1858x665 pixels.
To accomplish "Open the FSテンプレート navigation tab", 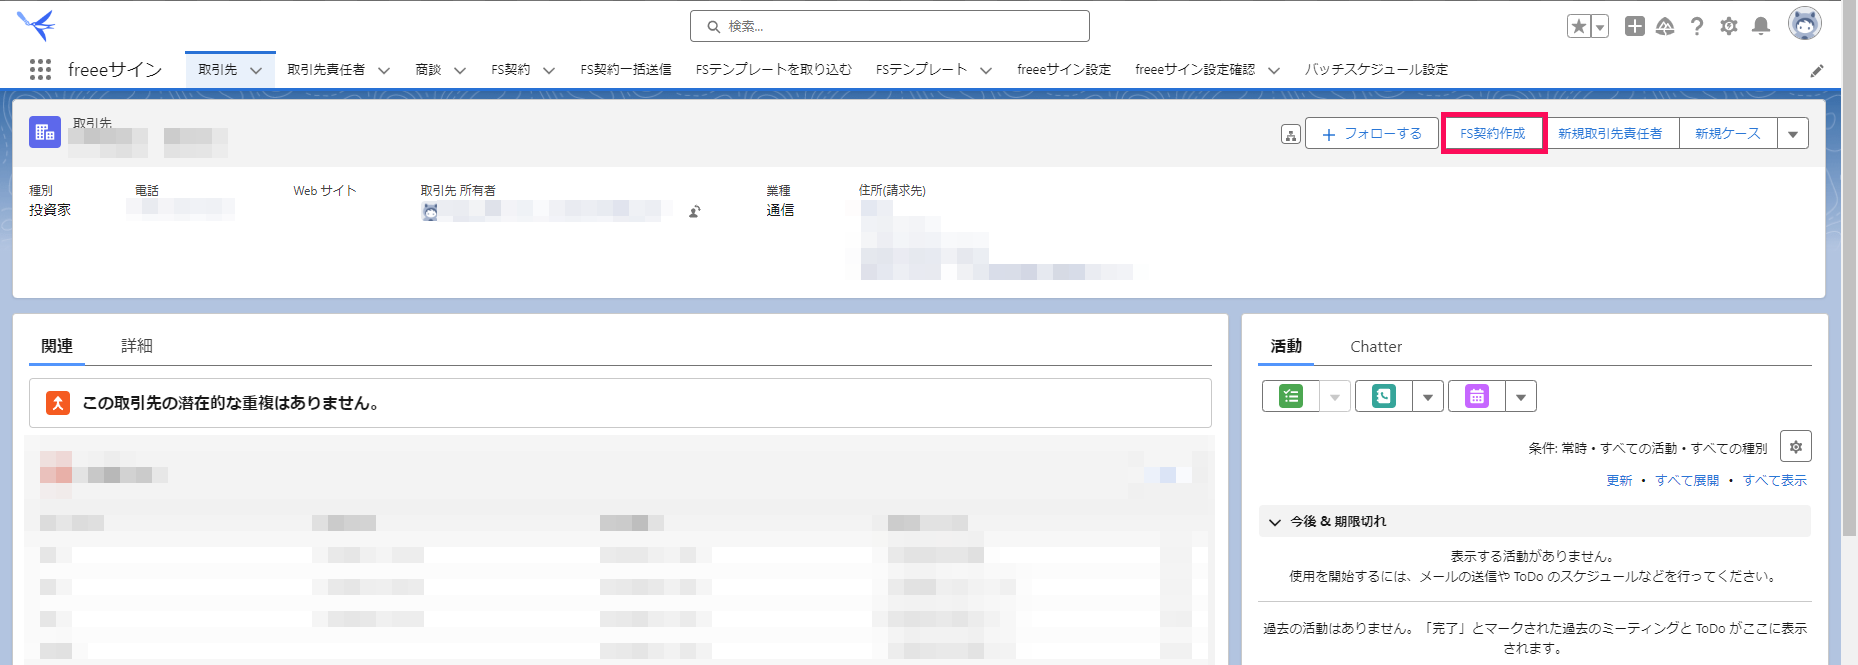I will click(x=922, y=70).
